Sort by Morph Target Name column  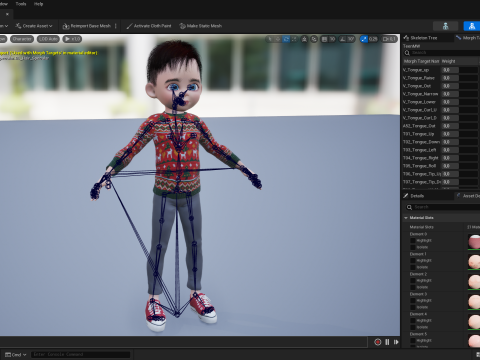421,61
